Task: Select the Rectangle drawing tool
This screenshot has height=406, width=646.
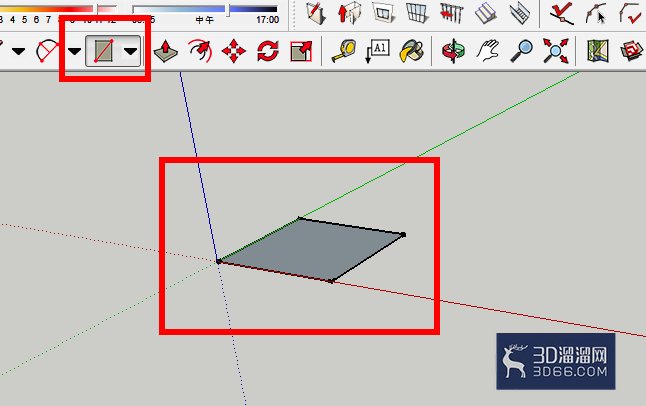Action: (x=104, y=51)
